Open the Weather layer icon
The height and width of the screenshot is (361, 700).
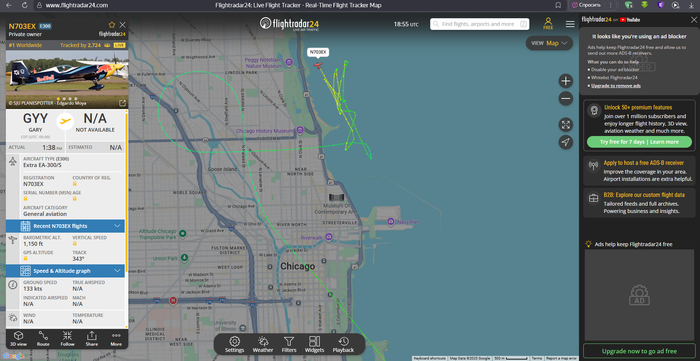263,341
